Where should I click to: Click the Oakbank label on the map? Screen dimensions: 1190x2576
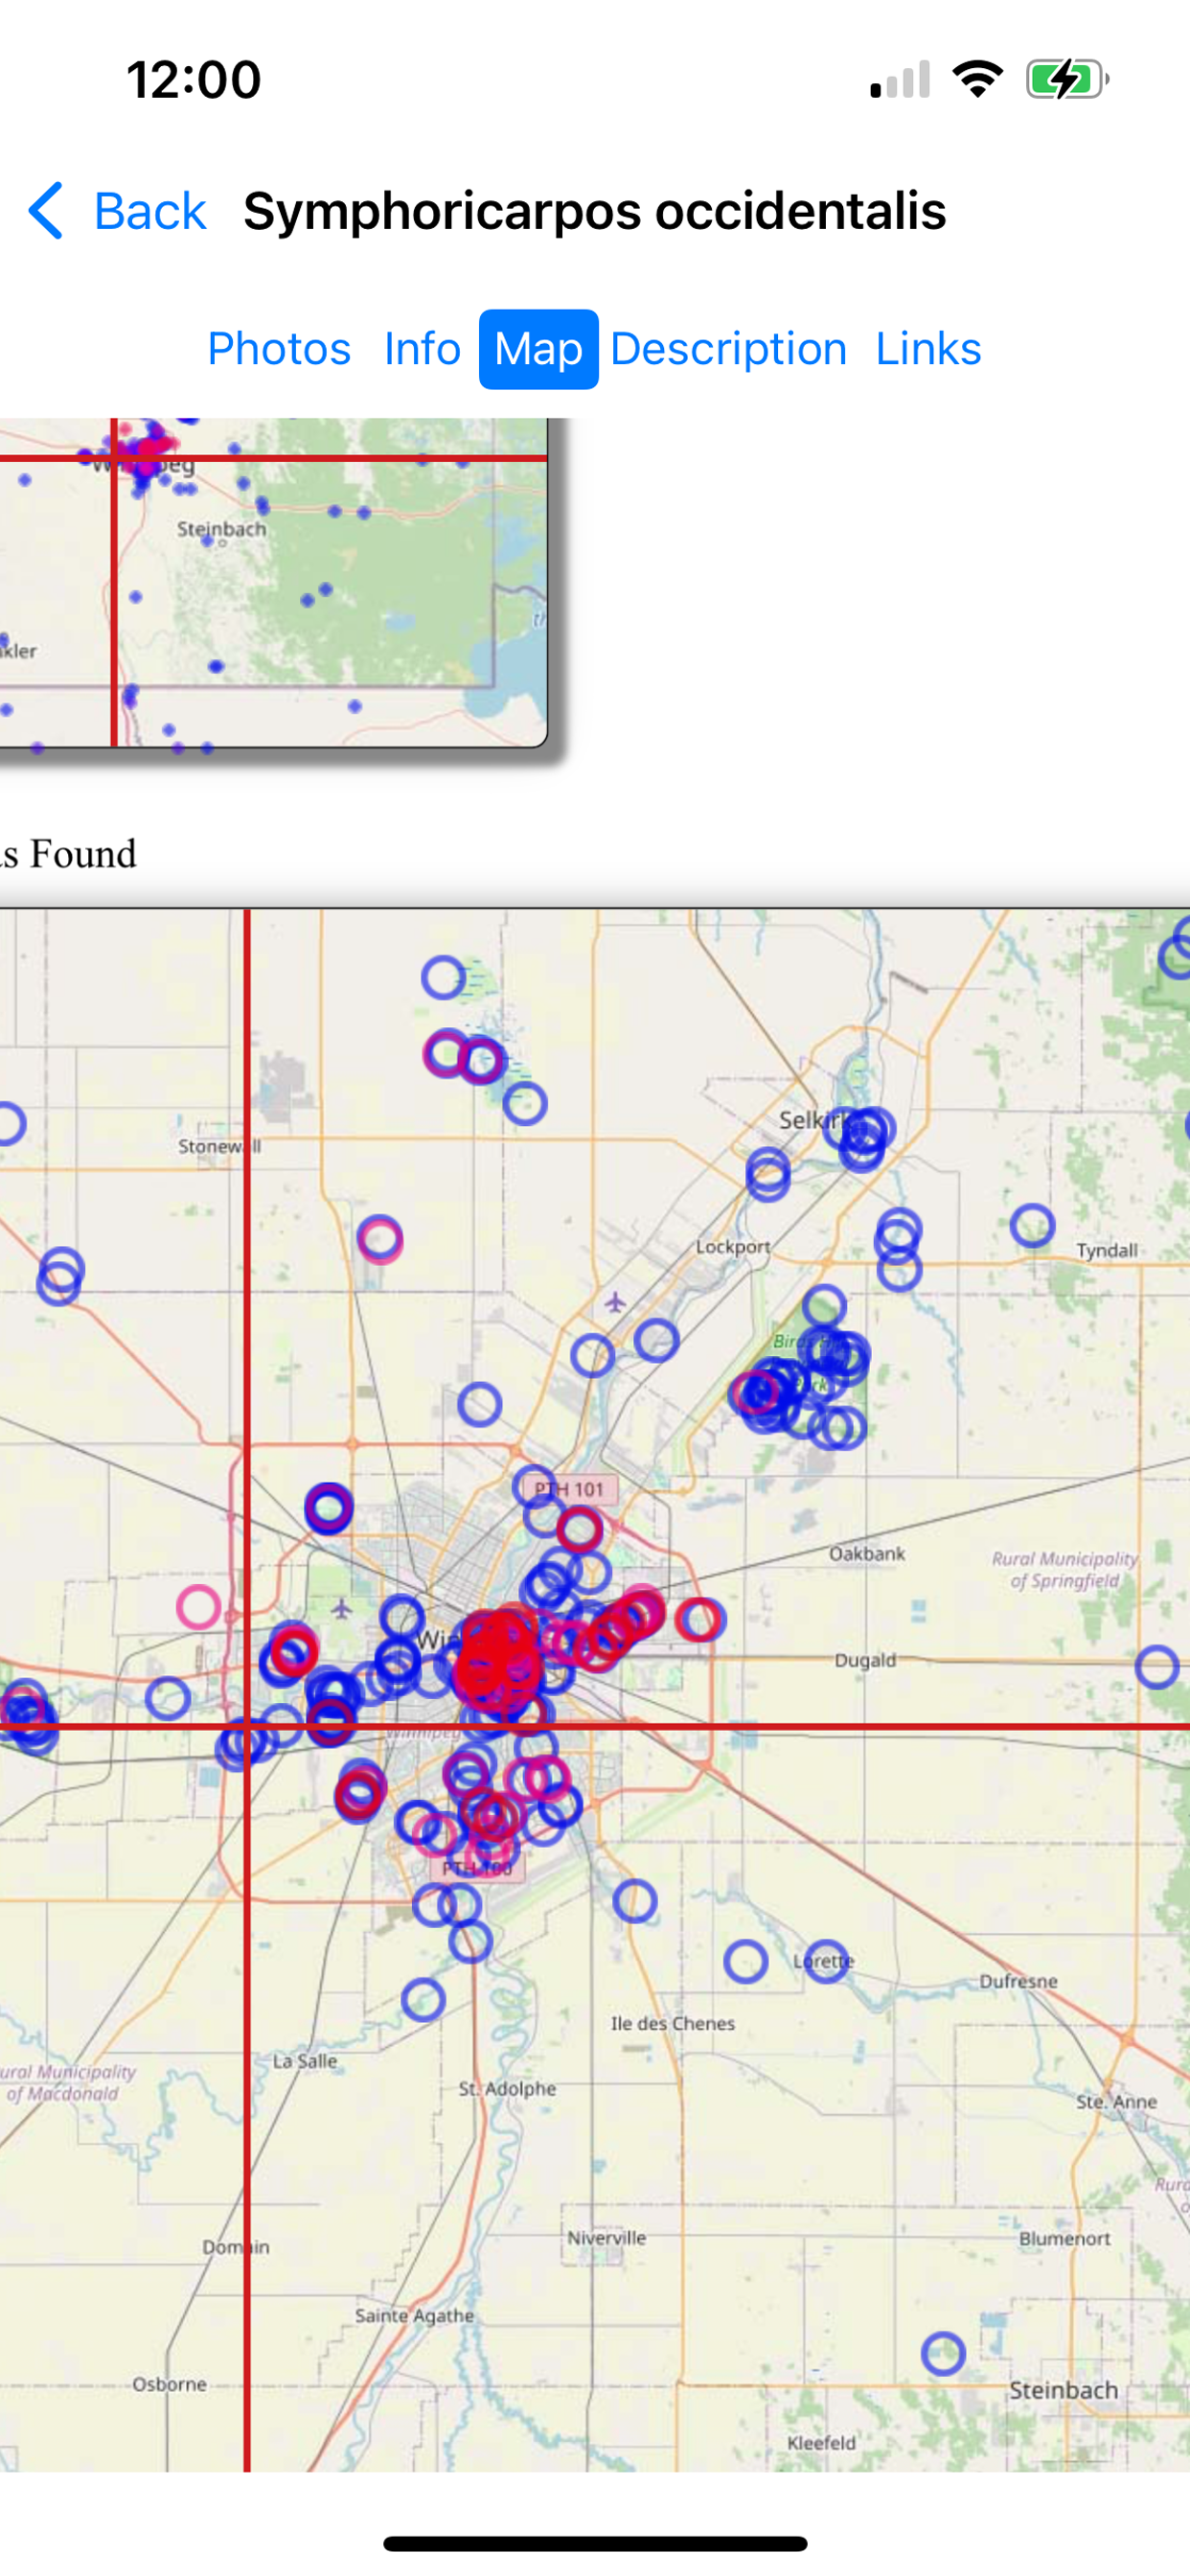click(x=867, y=1553)
